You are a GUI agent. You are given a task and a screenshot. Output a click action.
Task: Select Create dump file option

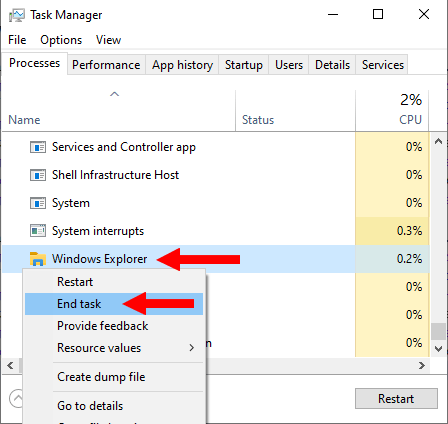pos(114,377)
